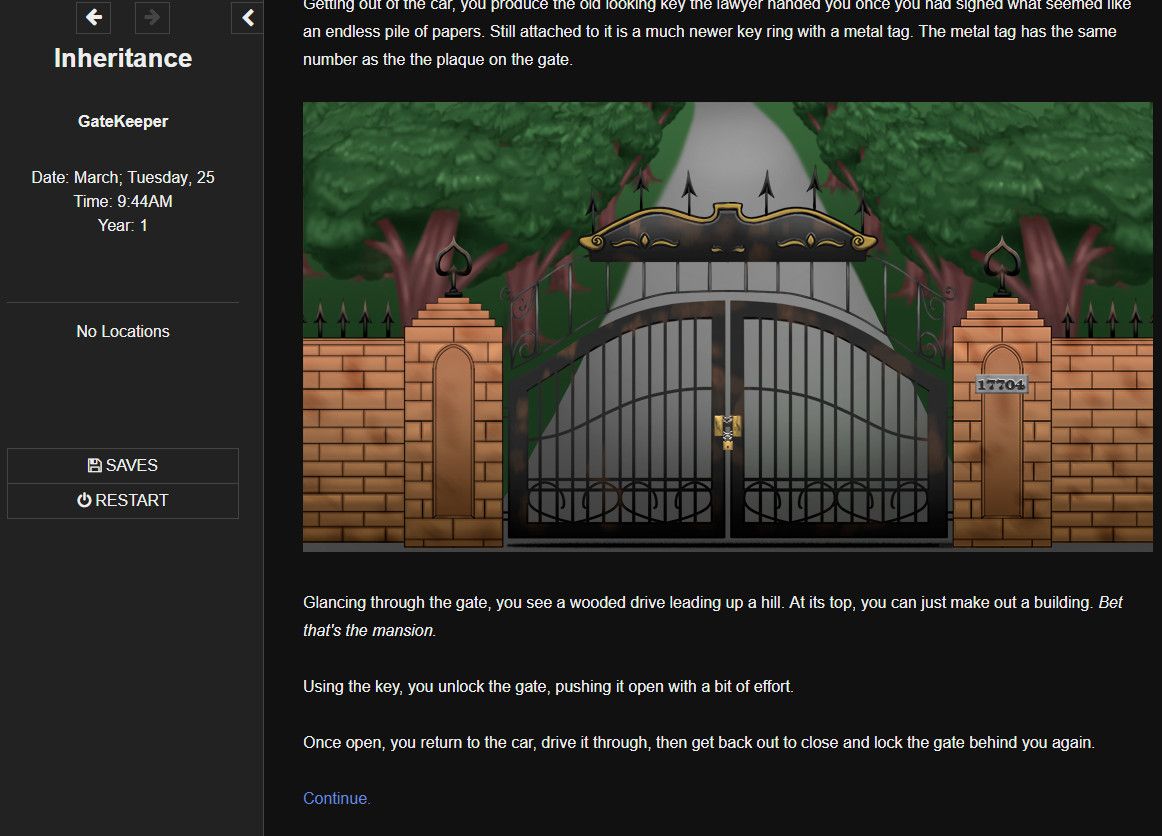
Task: Collapse the sidebar using the left chevron
Action: coord(247,17)
